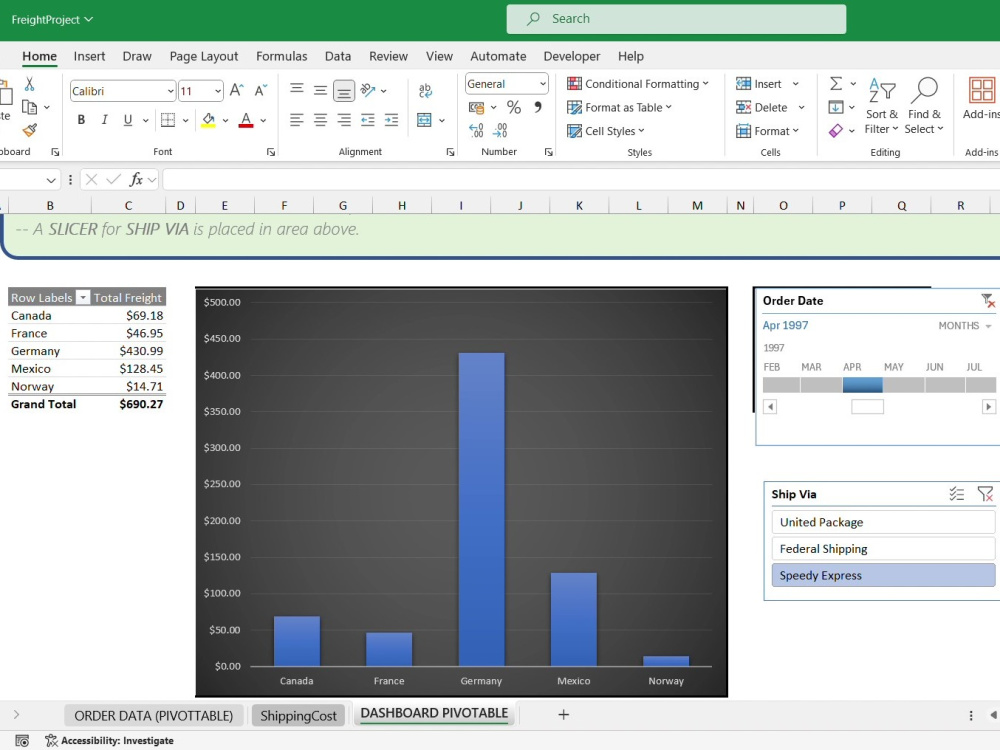The image size is (1000, 750).
Task: Toggle Bold formatting in Font group
Action: 81,119
